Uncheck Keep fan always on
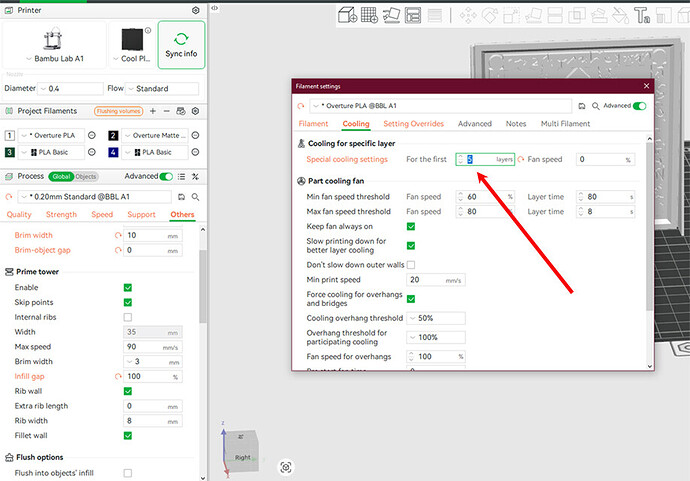This screenshot has width=690, height=481. [x=411, y=226]
